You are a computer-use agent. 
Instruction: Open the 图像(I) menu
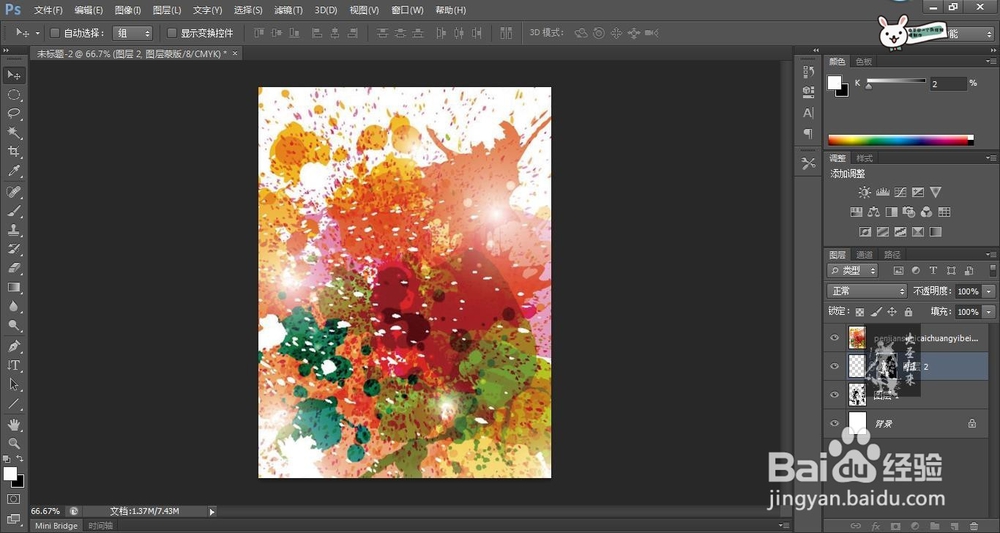click(x=128, y=10)
